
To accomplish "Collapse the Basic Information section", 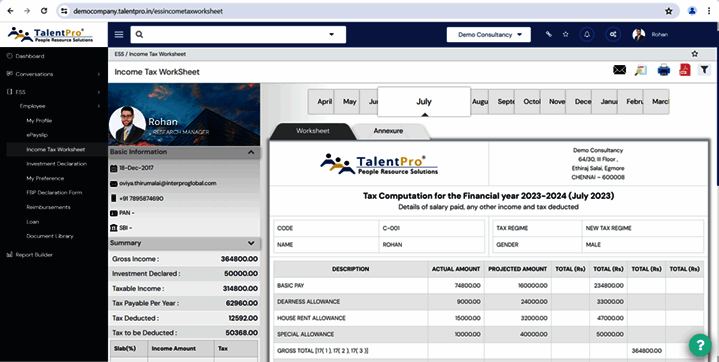I will [x=251, y=152].
